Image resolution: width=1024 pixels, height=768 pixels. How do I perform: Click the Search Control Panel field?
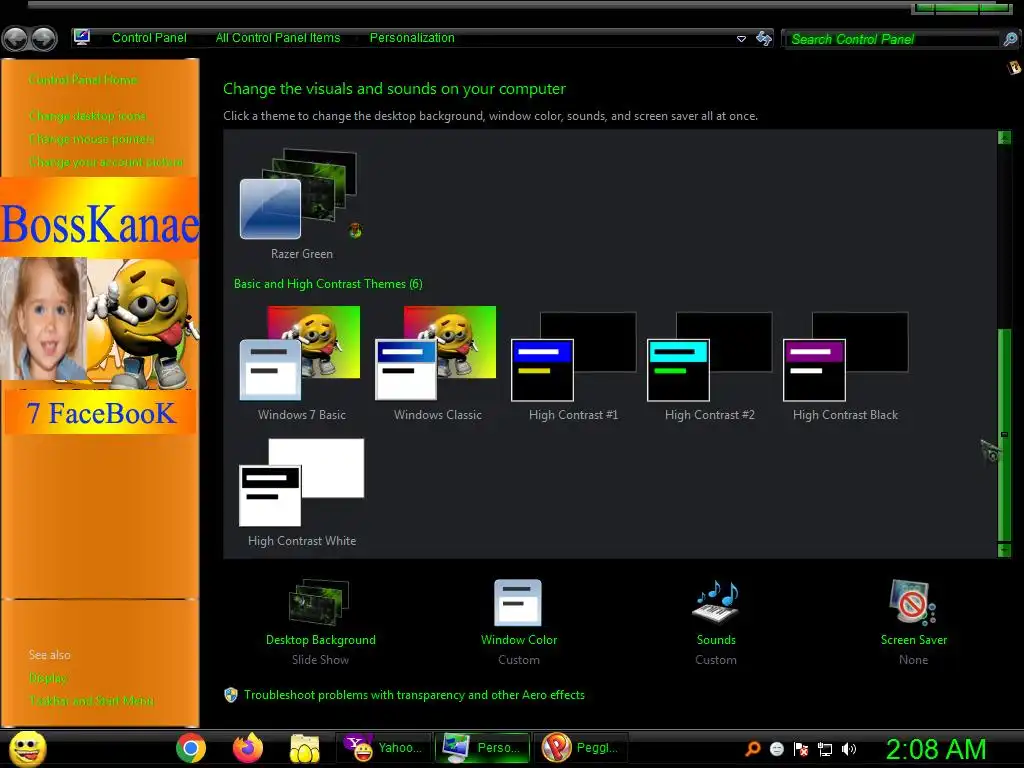[892, 39]
